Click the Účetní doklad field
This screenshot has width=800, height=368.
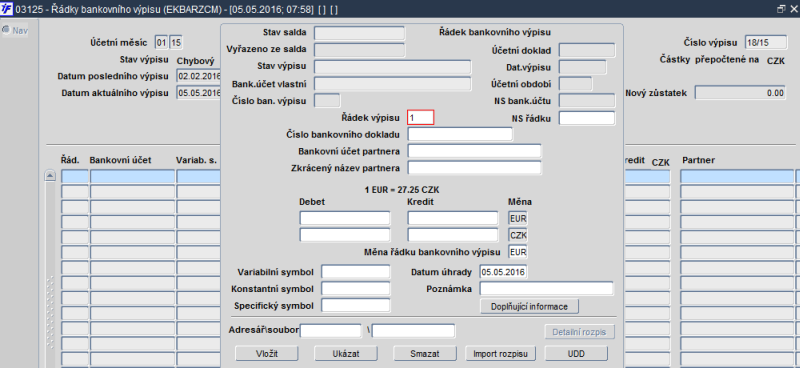coord(587,50)
